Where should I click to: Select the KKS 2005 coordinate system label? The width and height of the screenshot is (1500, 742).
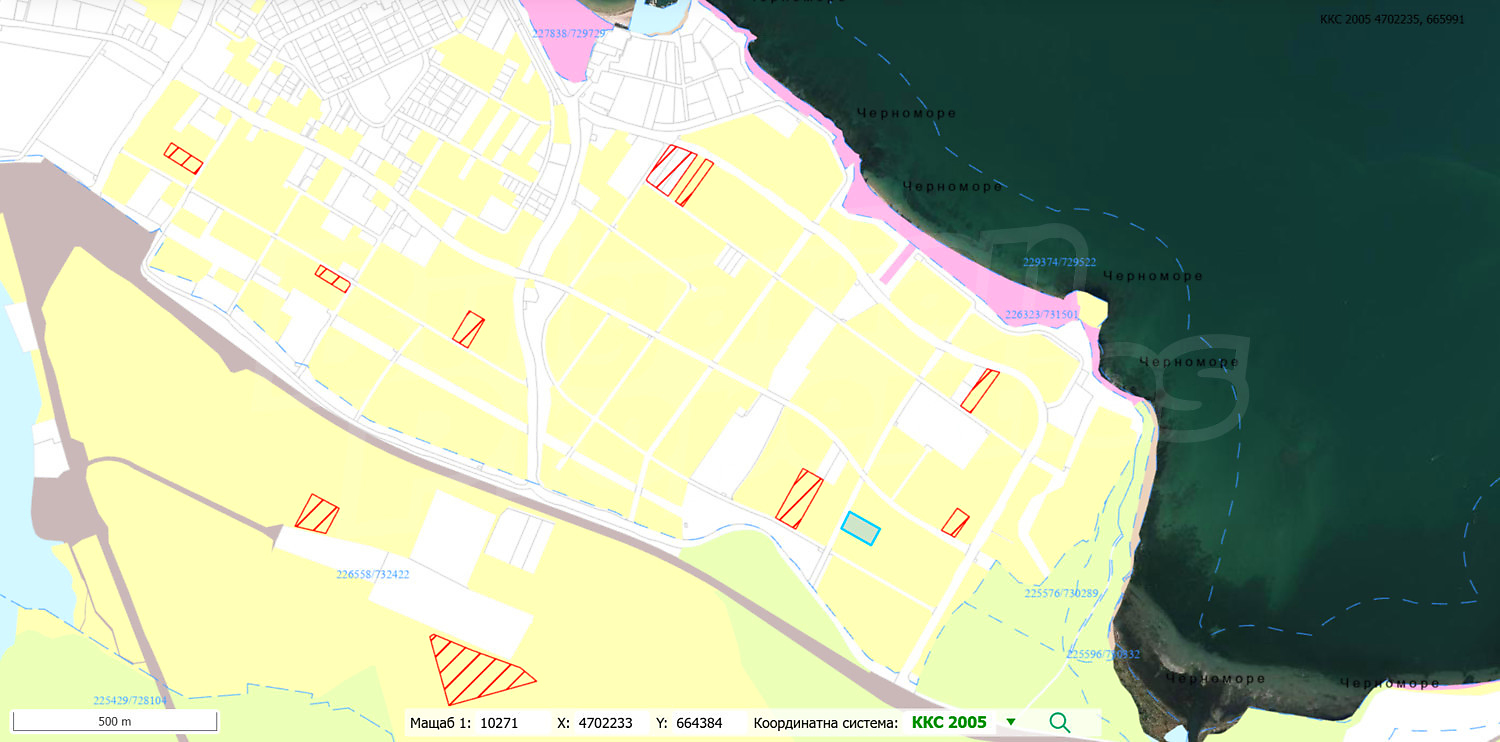pyautogui.click(x=949, y=722)
